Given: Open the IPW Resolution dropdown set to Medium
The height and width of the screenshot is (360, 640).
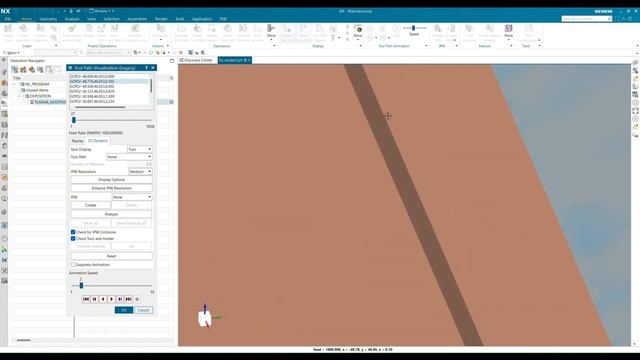Looking at the screenshot, I should [x=140, y=172].
